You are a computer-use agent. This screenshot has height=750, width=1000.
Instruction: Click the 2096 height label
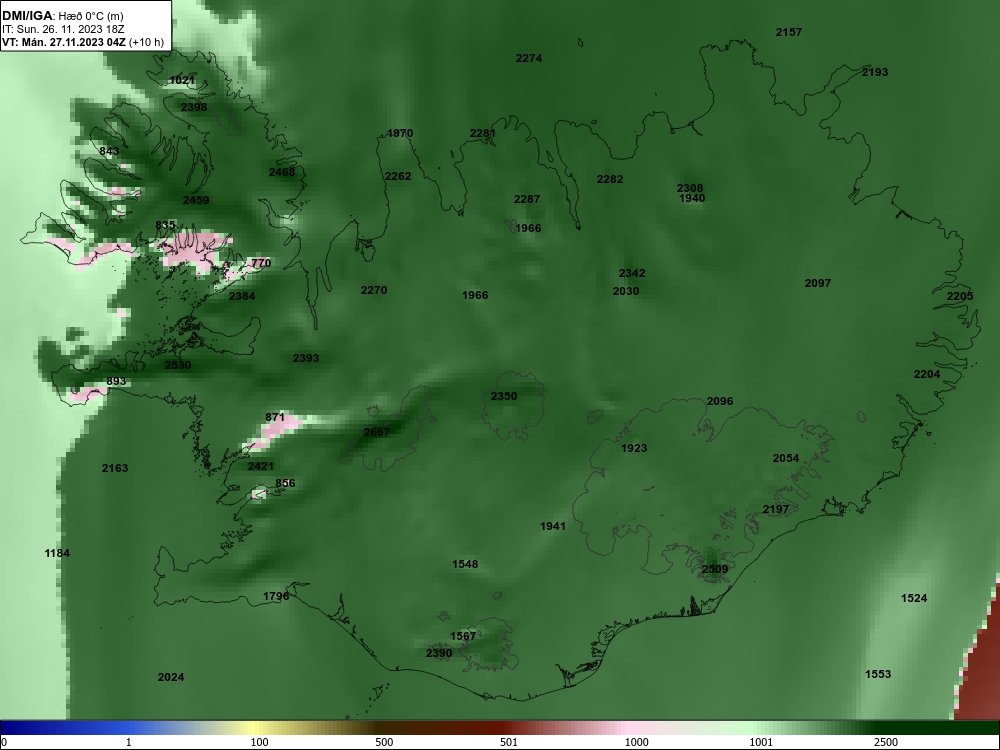(720, 401)
